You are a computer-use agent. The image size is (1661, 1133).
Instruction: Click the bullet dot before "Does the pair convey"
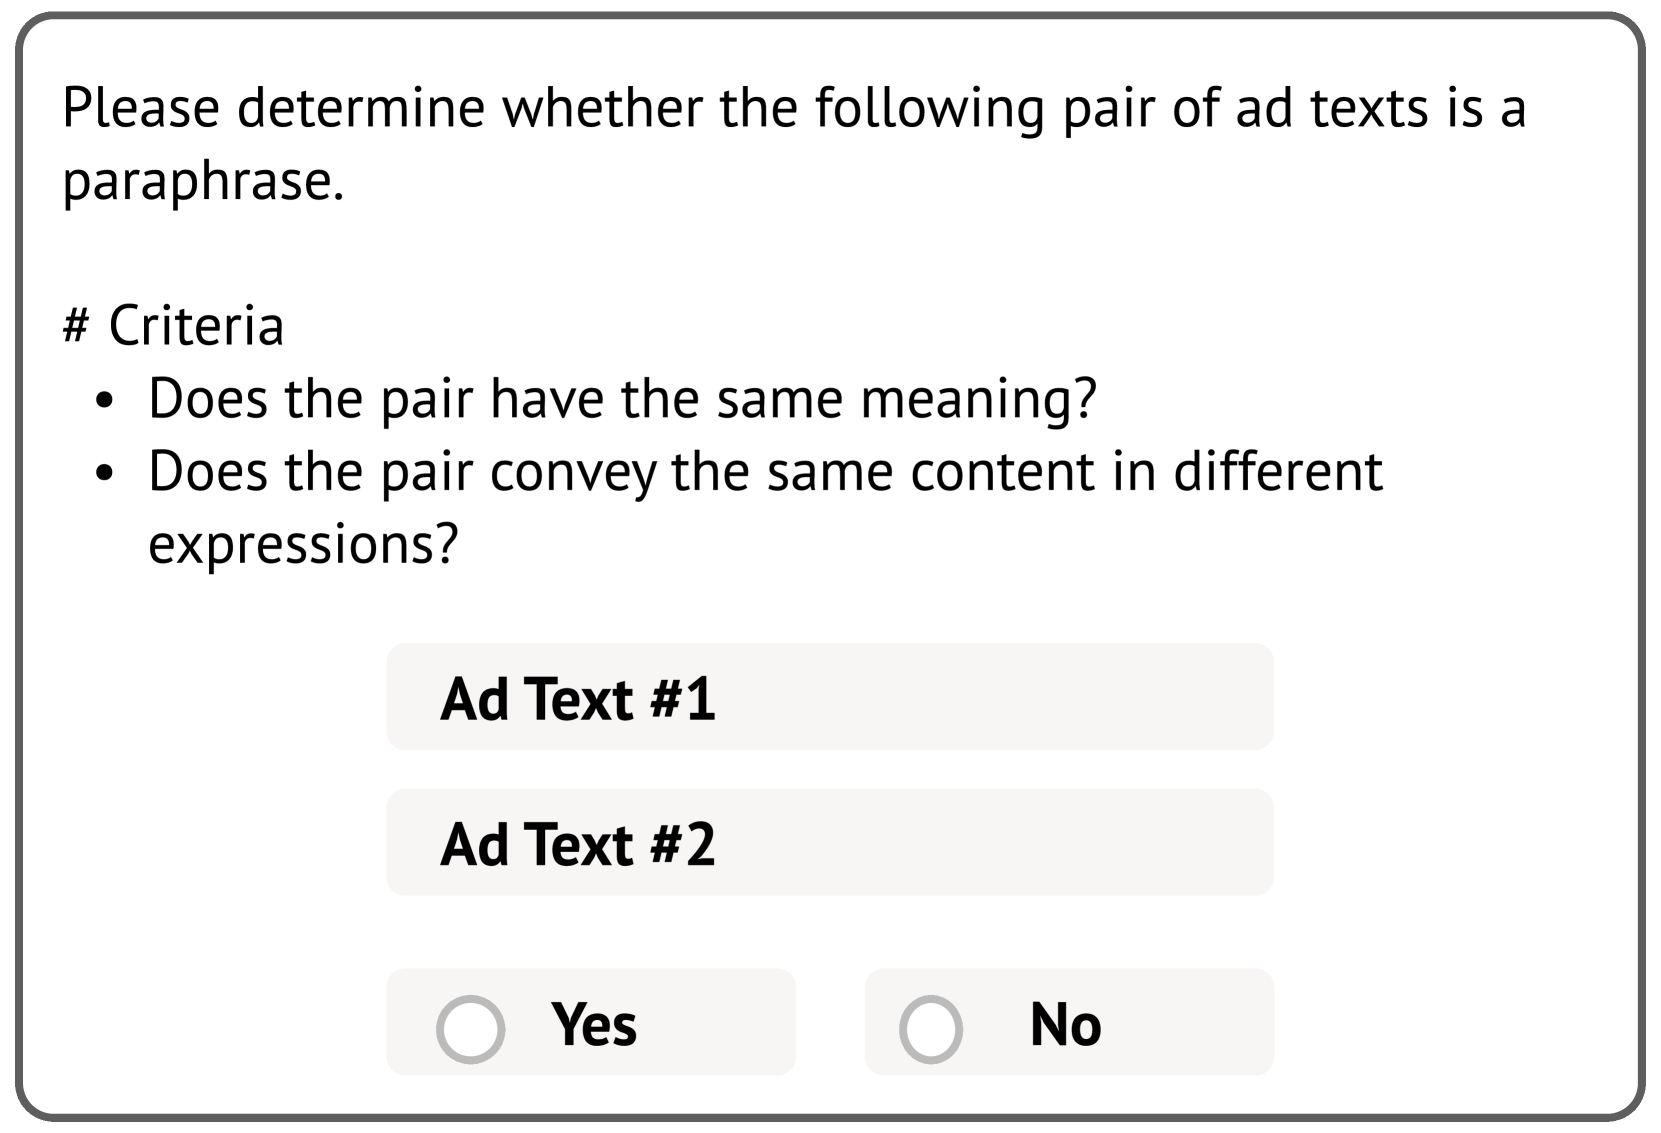click(105, 475)
